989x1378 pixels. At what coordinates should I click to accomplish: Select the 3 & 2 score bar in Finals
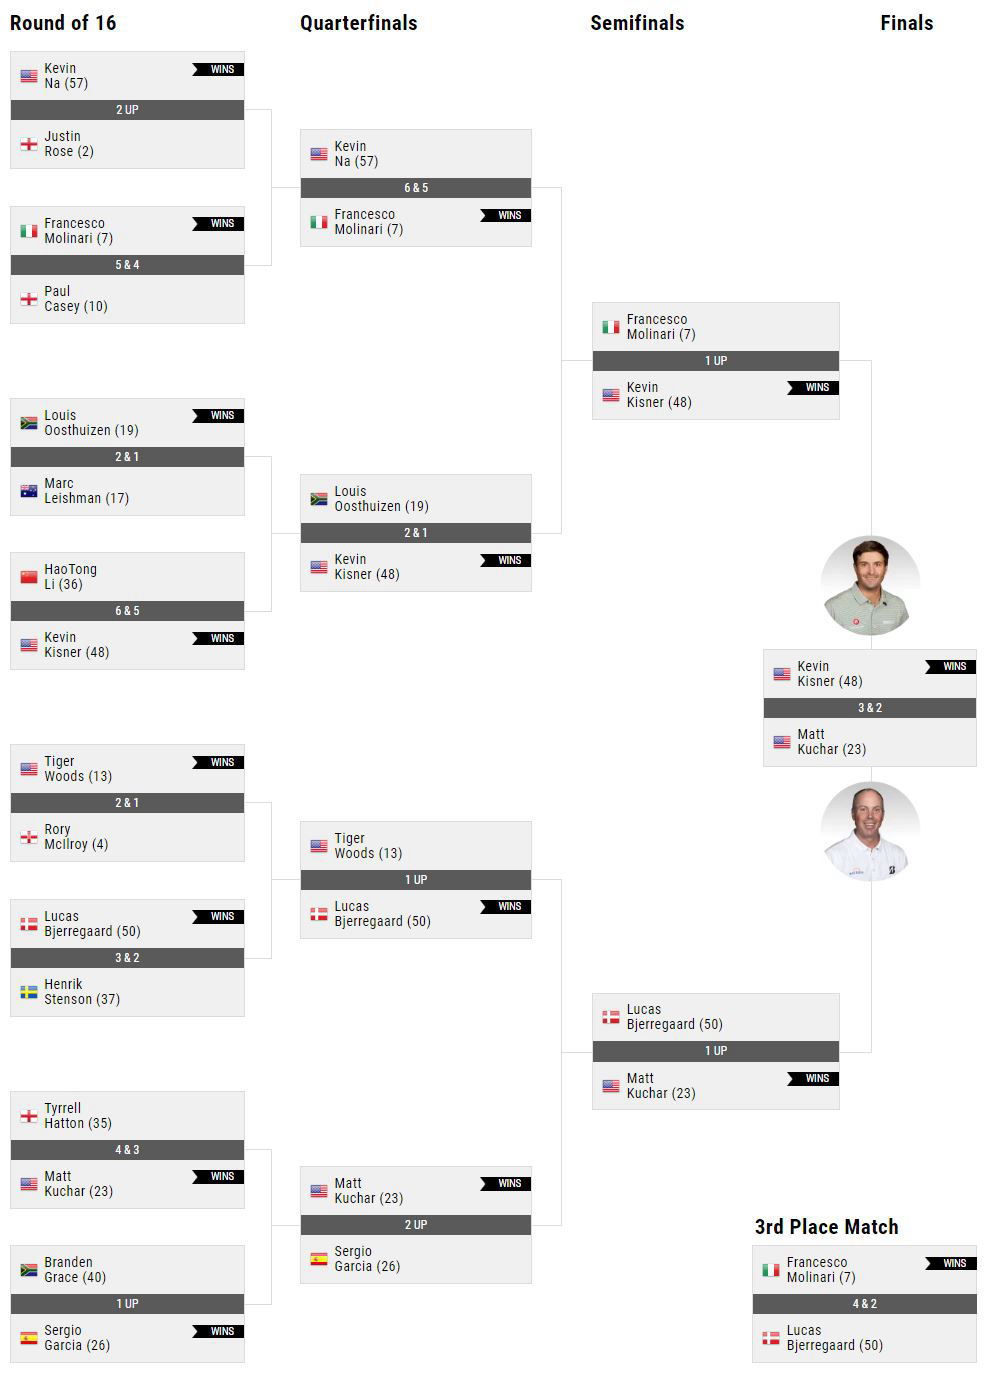tap(870, 708)
